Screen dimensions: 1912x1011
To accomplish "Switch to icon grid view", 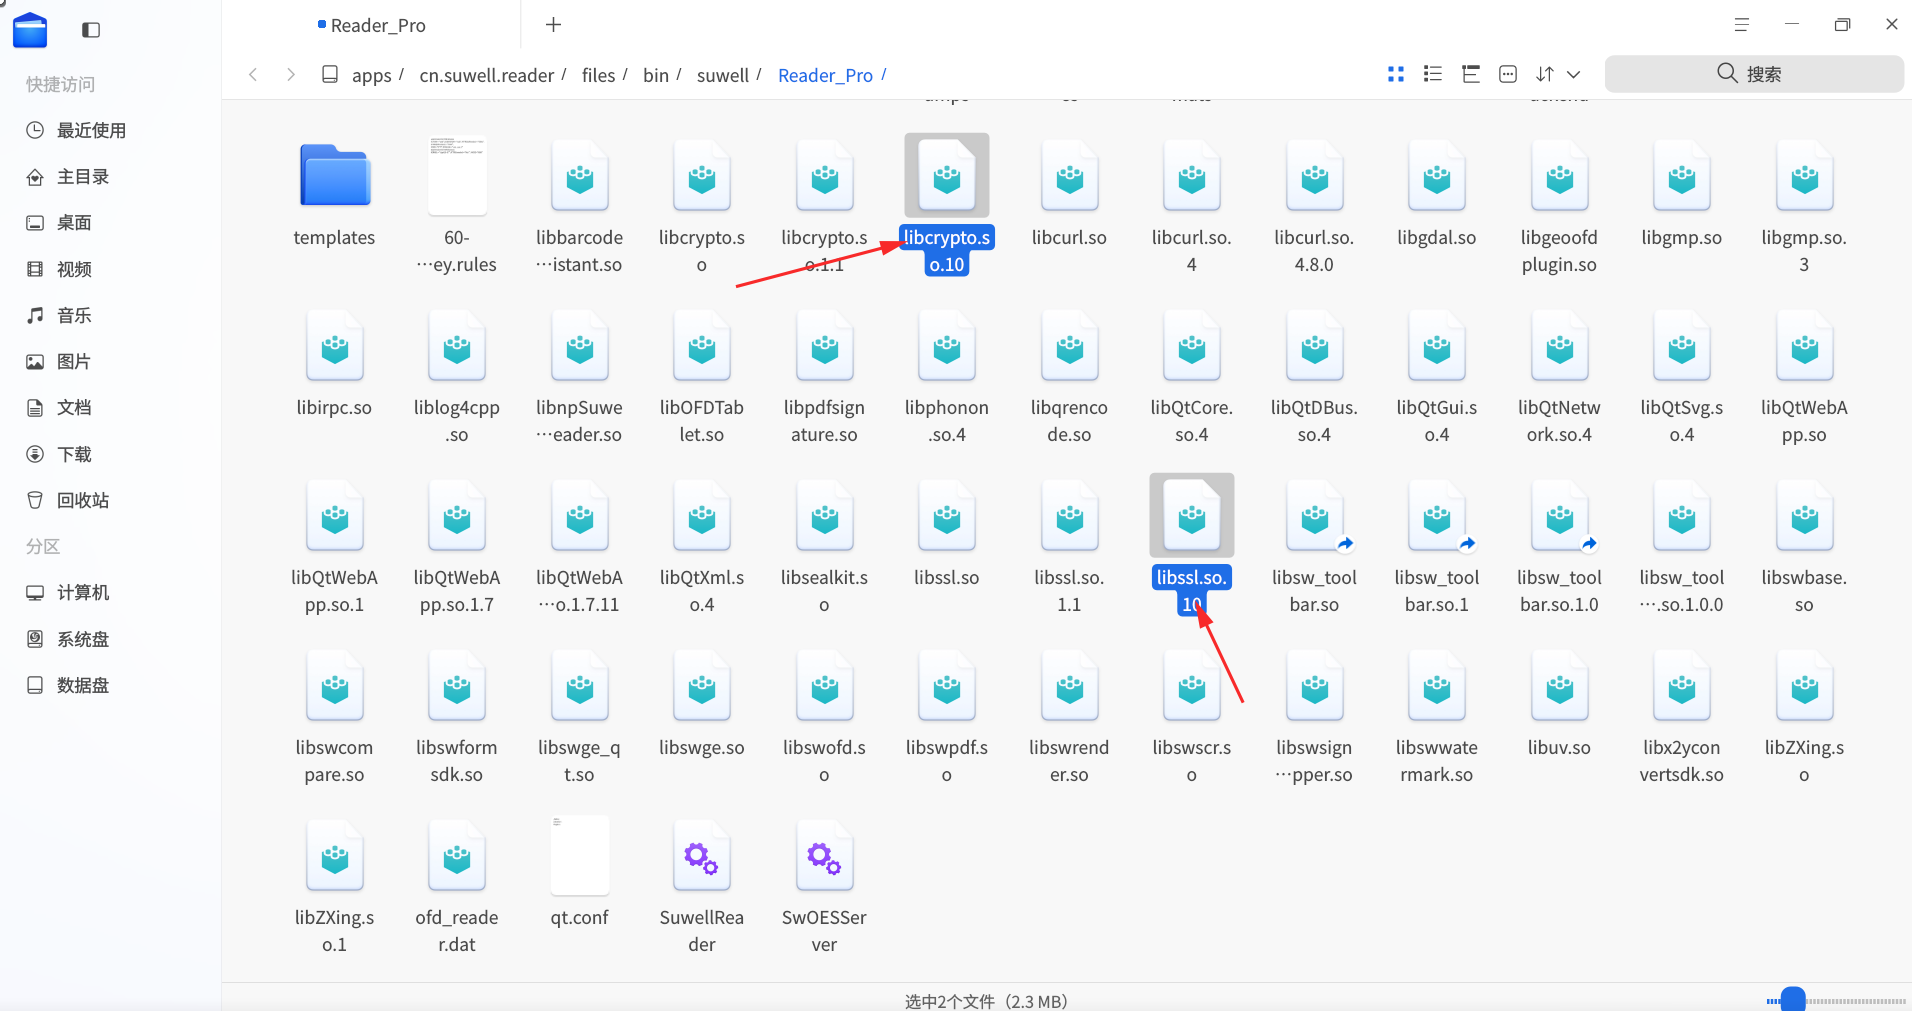I will (1396, 74).
